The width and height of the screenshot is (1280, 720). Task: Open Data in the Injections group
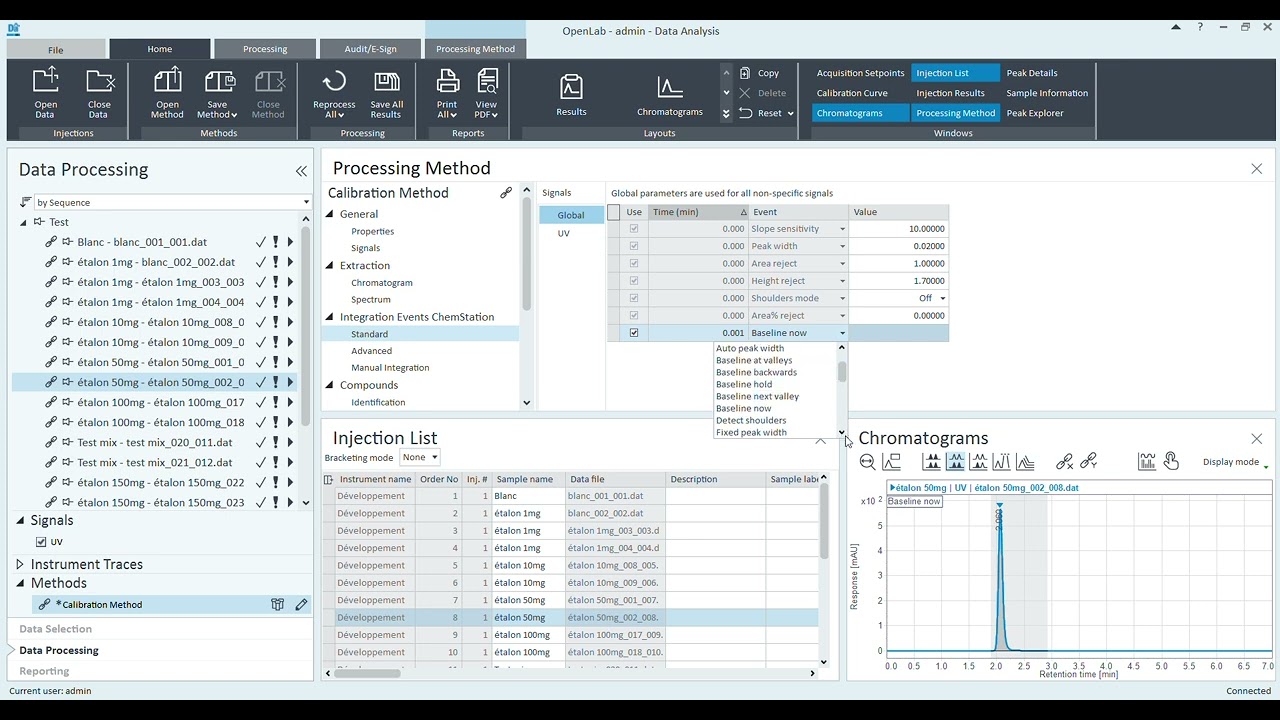tap(46, 93)
